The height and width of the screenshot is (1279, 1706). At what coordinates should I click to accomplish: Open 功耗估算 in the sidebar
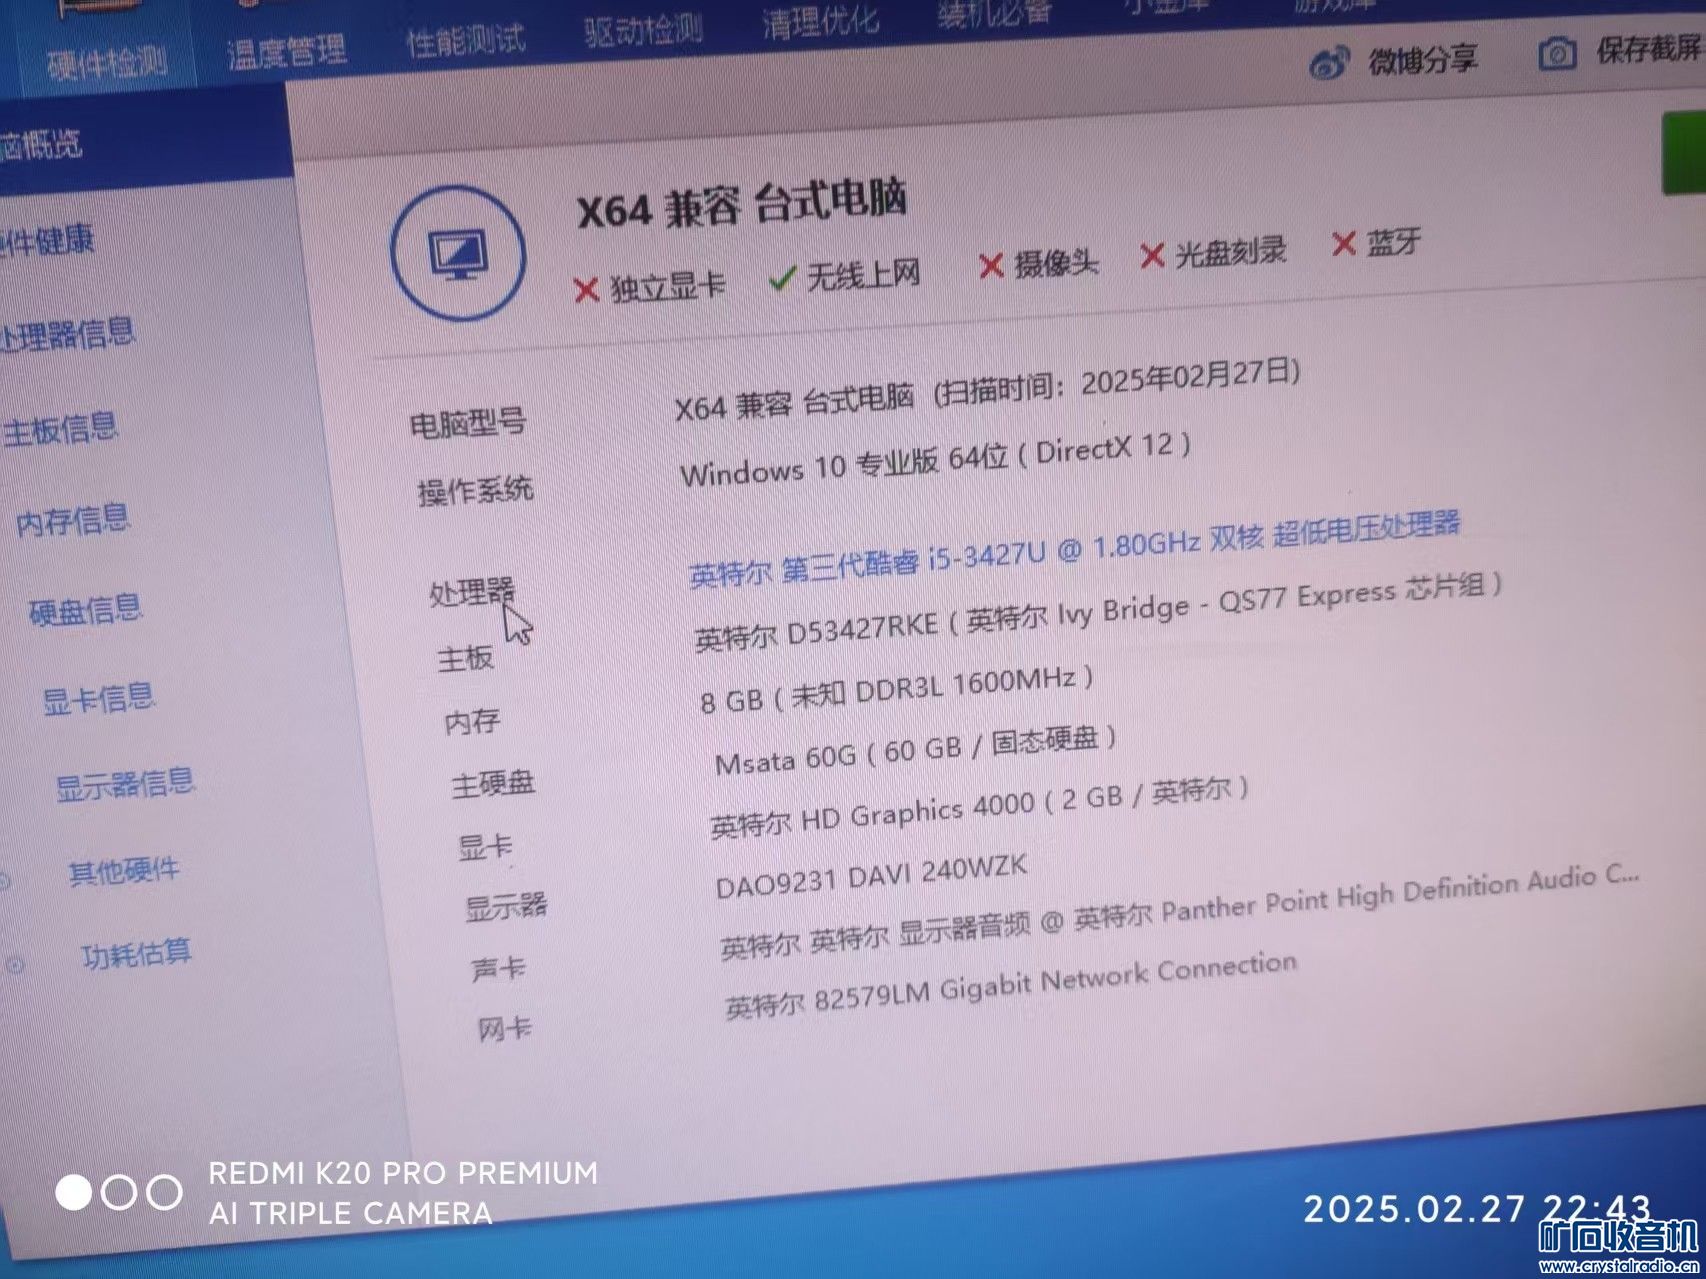(x=136, y=954)
